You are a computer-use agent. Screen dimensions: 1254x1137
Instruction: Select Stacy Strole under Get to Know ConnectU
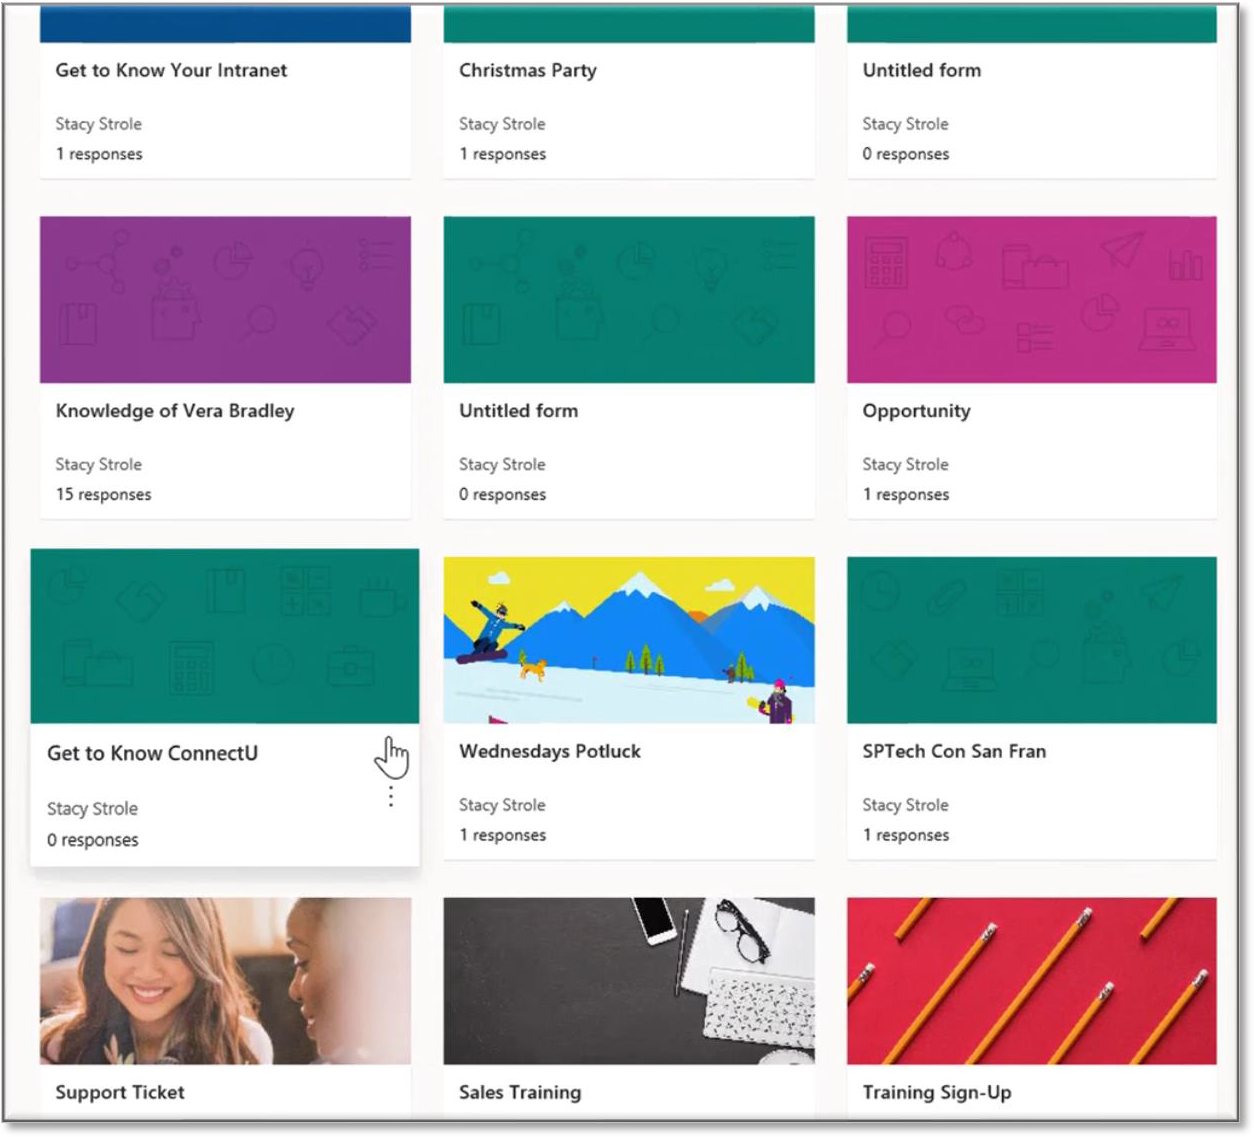coord(92,808)
